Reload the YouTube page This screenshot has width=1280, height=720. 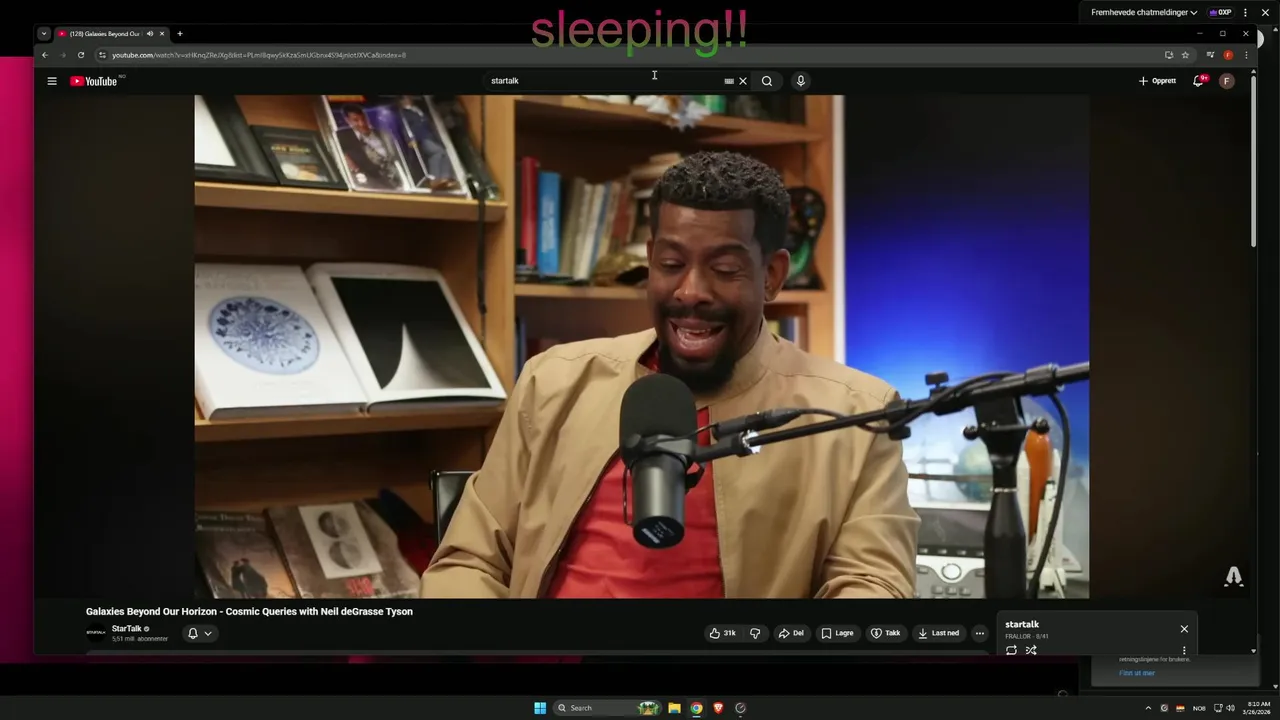point(81,55)
